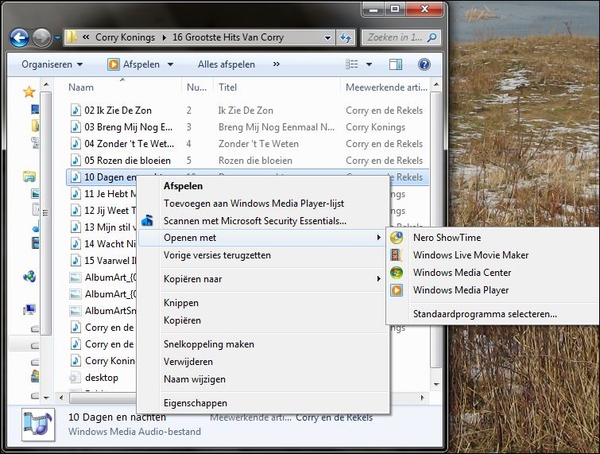Viewport: 600px width, 454px height.
Task: Click the Favorites star icon in sidebar
Action: (29, 91)
